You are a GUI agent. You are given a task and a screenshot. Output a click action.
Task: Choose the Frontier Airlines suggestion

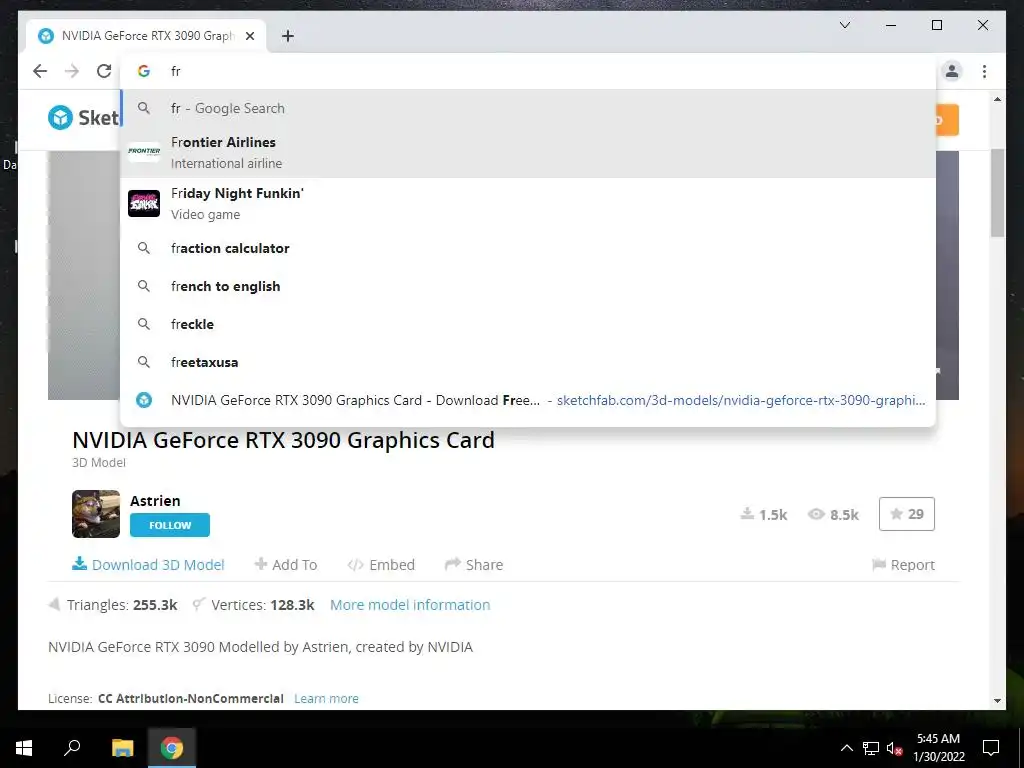(528, 152)
